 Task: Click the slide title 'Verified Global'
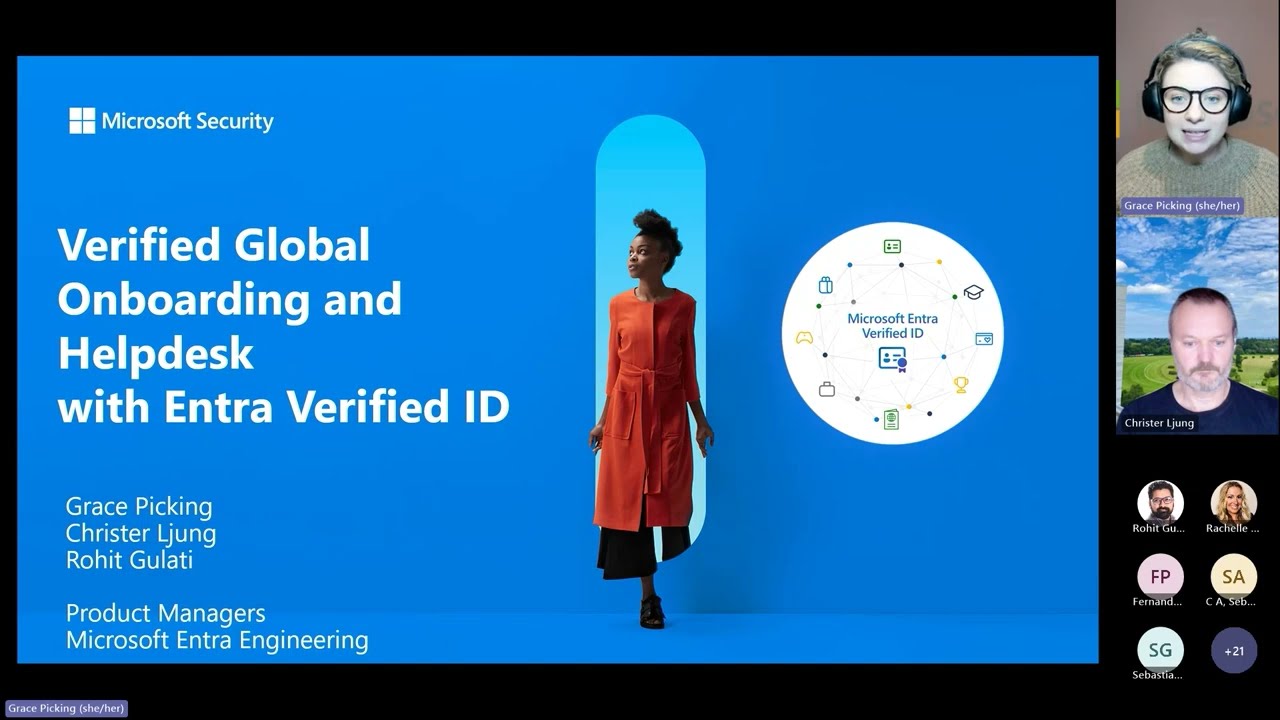pos(214,245)
